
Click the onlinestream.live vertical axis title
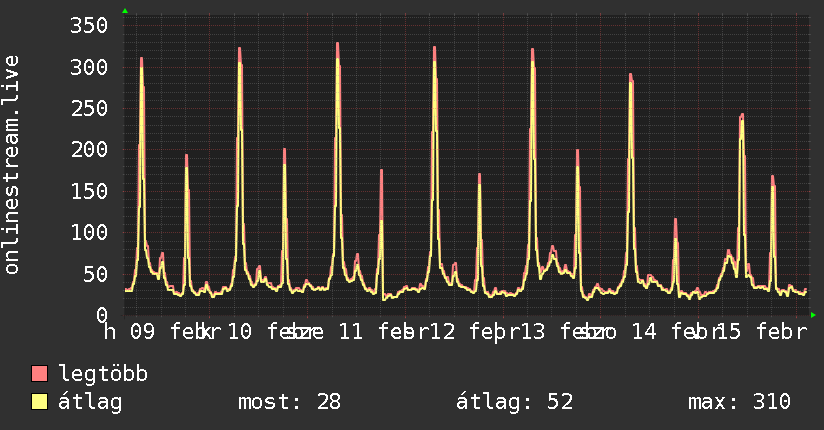pos(11,165)
